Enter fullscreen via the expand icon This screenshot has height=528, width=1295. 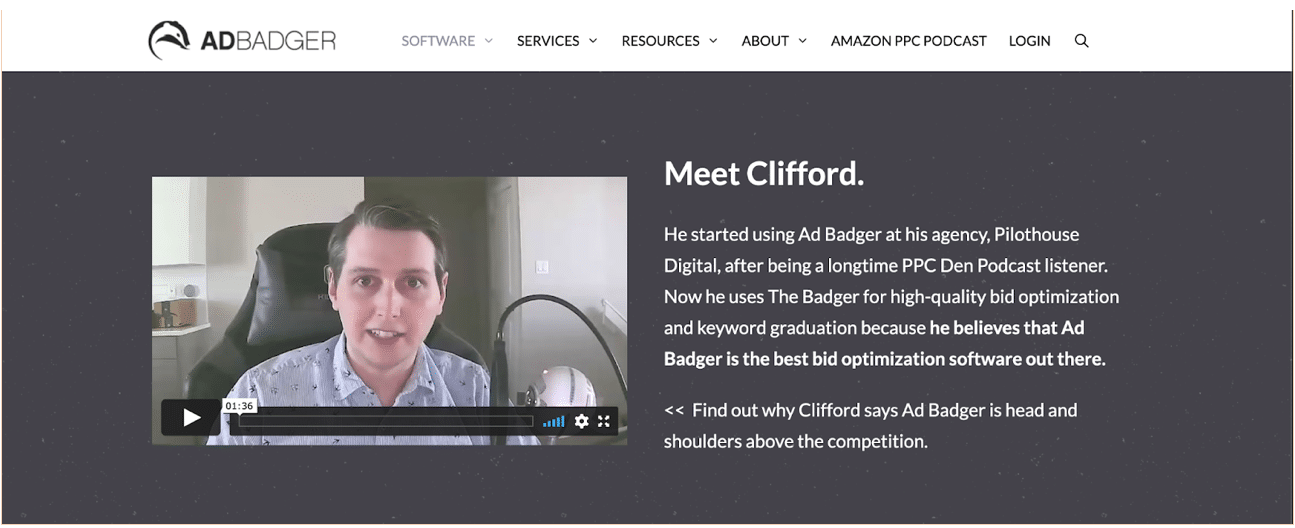coord(604,421)
